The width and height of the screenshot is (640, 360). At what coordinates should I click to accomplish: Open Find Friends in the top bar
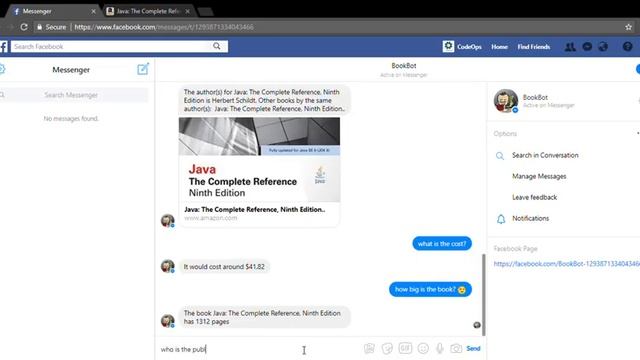[x=533, y=47]
